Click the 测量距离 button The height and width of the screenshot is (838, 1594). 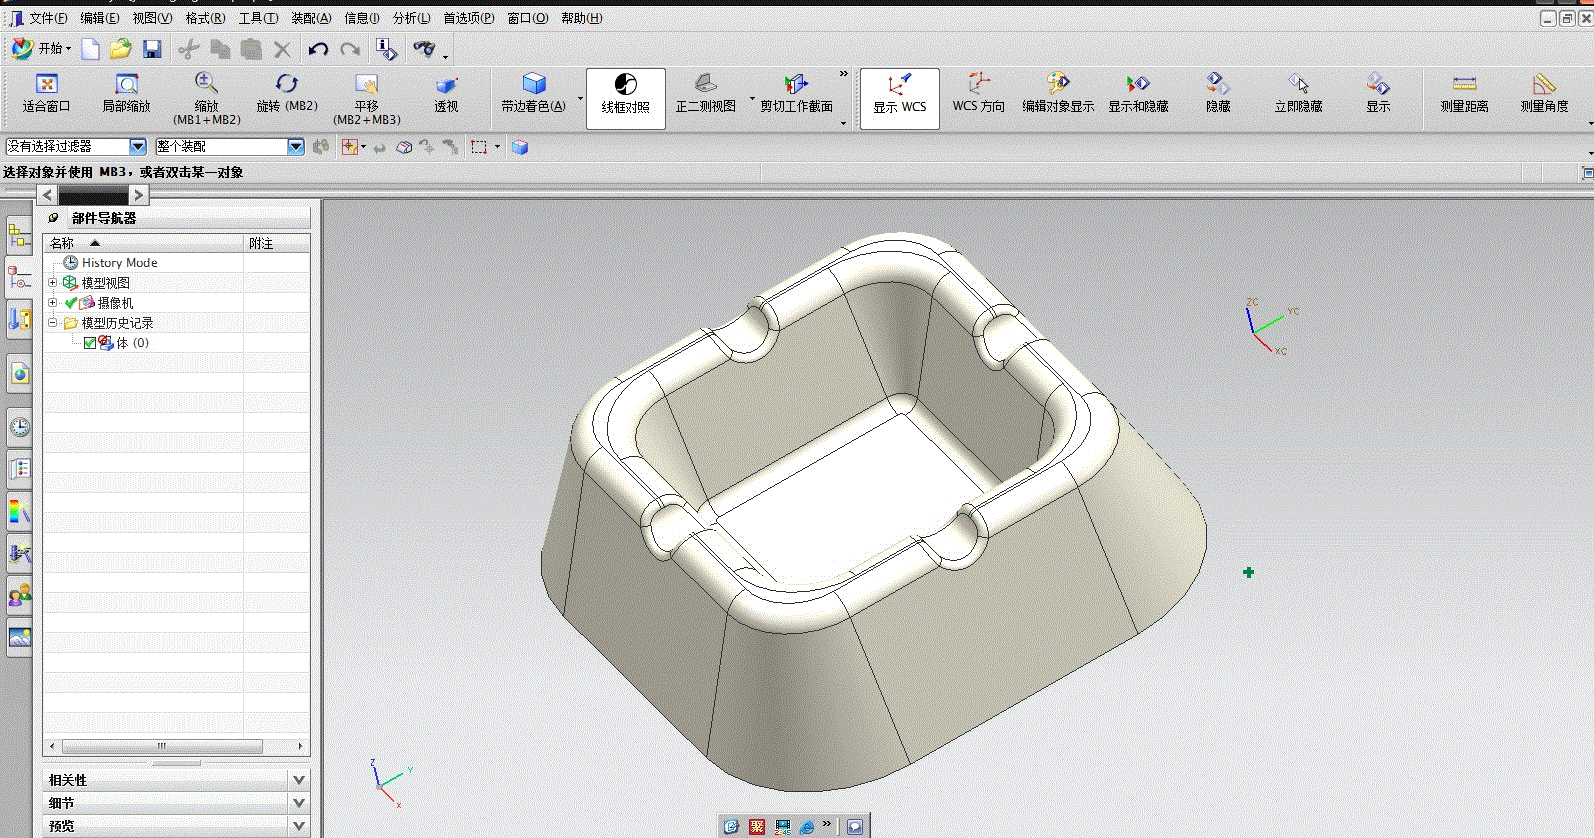[1464, 85]
